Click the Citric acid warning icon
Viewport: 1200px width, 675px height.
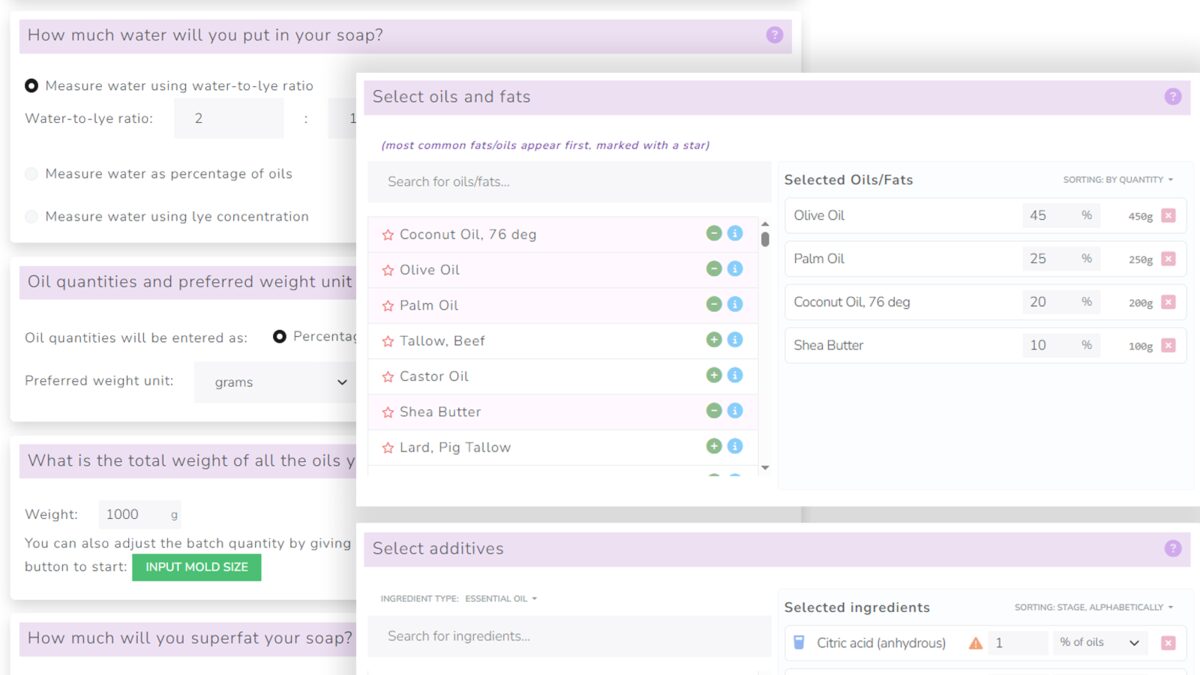click(x=975, y=643)
